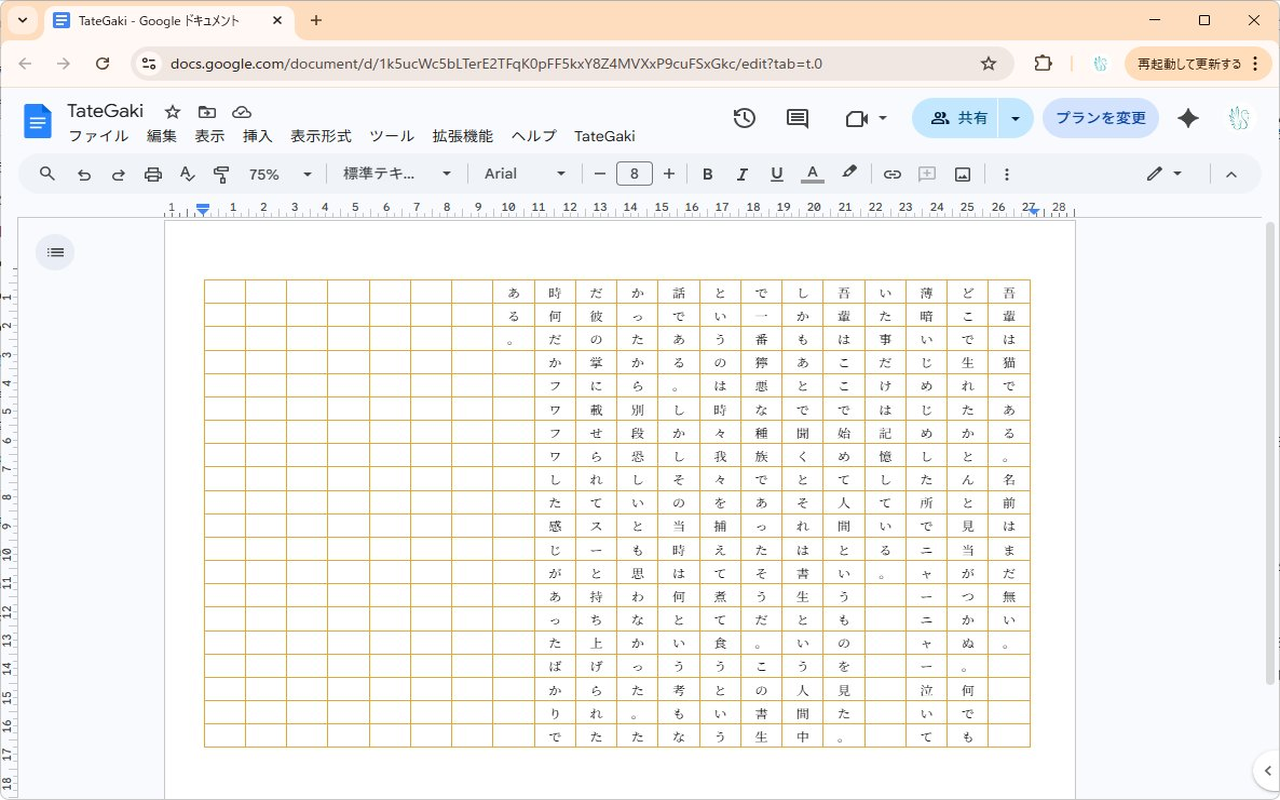1280x800 pixels.
Task: Click the 共有 share button
Action: click(x=955, y=118)
